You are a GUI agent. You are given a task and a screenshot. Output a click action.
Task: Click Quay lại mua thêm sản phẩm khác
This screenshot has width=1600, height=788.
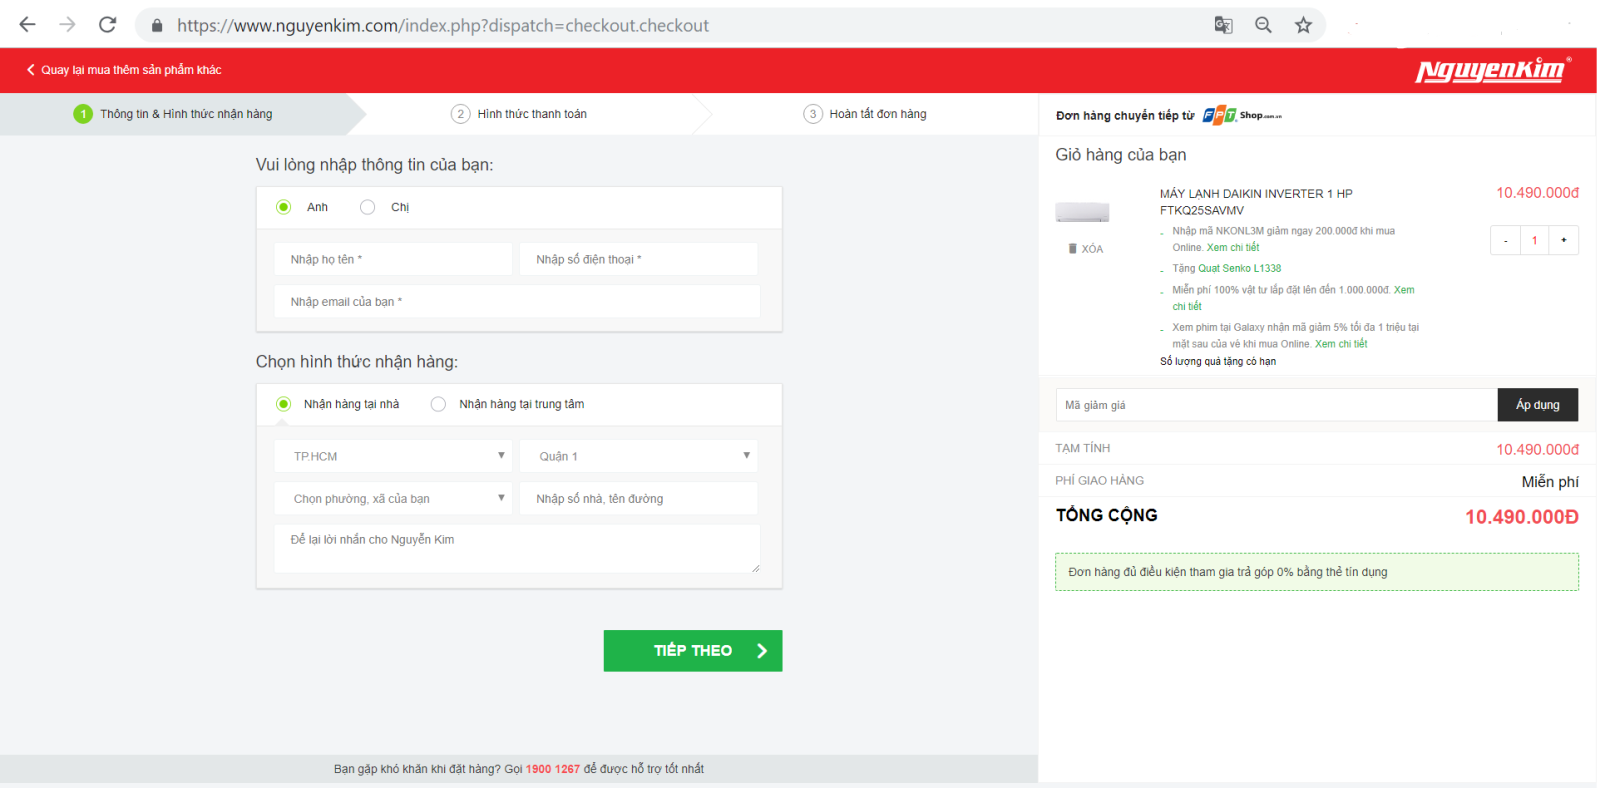pos(124,70)
